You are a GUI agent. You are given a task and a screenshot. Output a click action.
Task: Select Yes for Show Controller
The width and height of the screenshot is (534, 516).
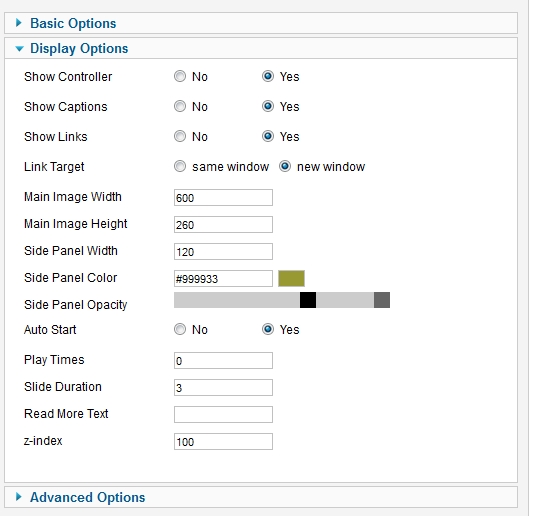coord(268,76)
